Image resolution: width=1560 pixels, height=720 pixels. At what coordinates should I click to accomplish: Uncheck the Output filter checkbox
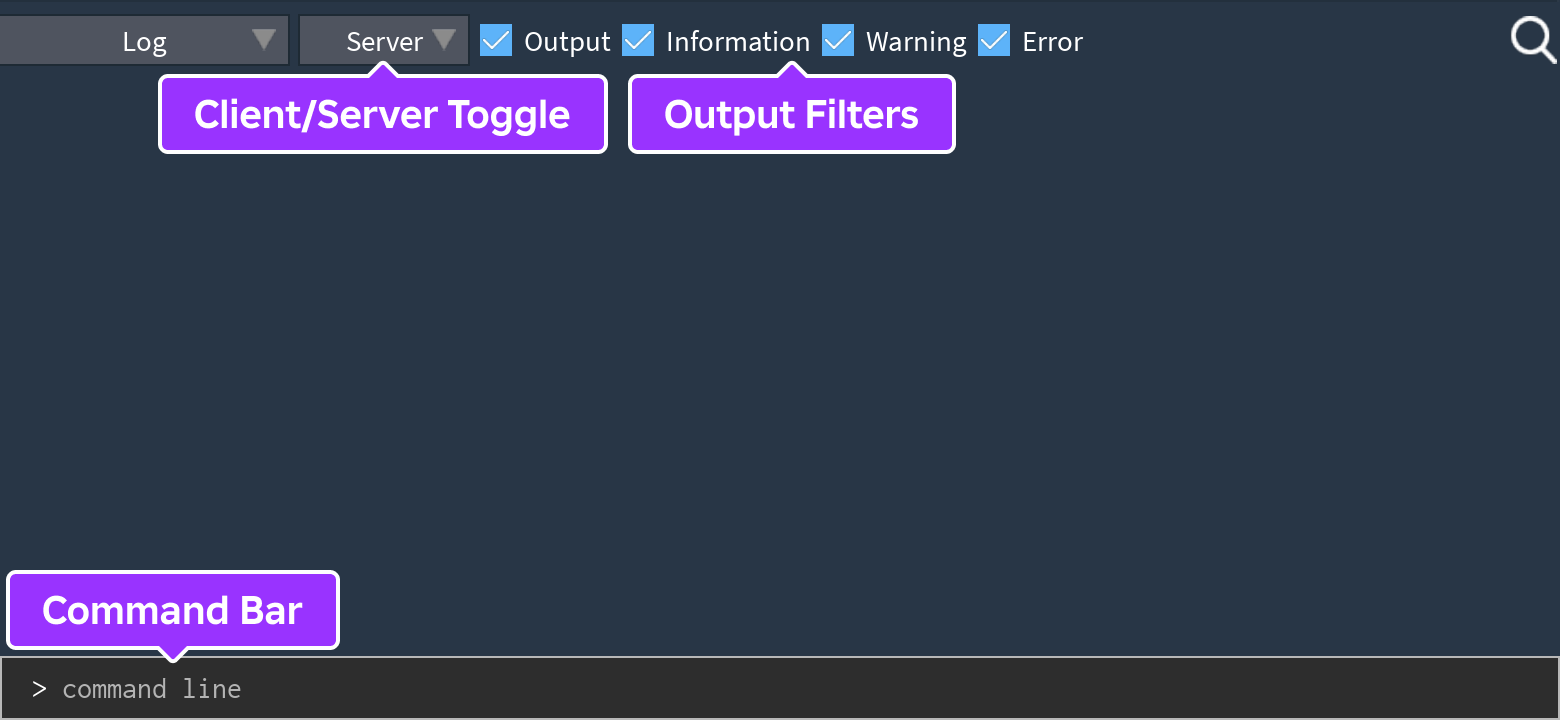click(496, 41)
